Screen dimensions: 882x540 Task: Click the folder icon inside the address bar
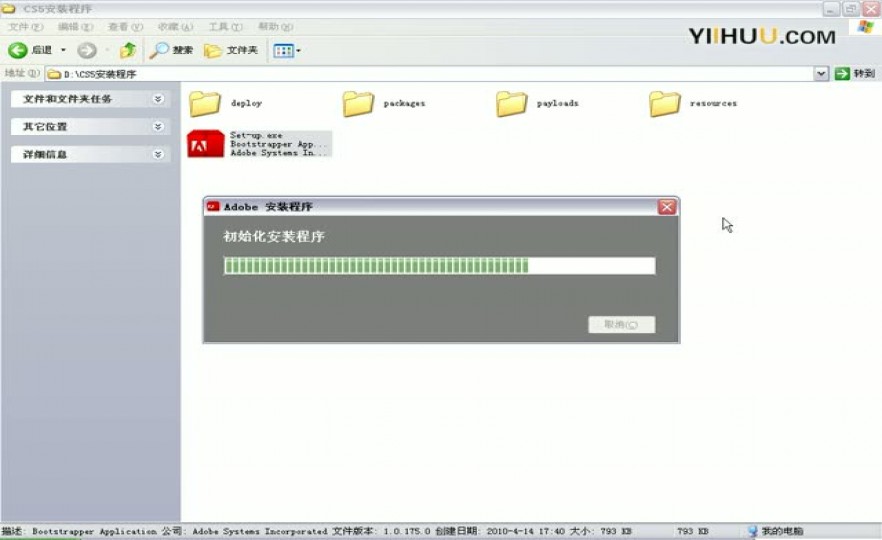click(x=54, y=74)
